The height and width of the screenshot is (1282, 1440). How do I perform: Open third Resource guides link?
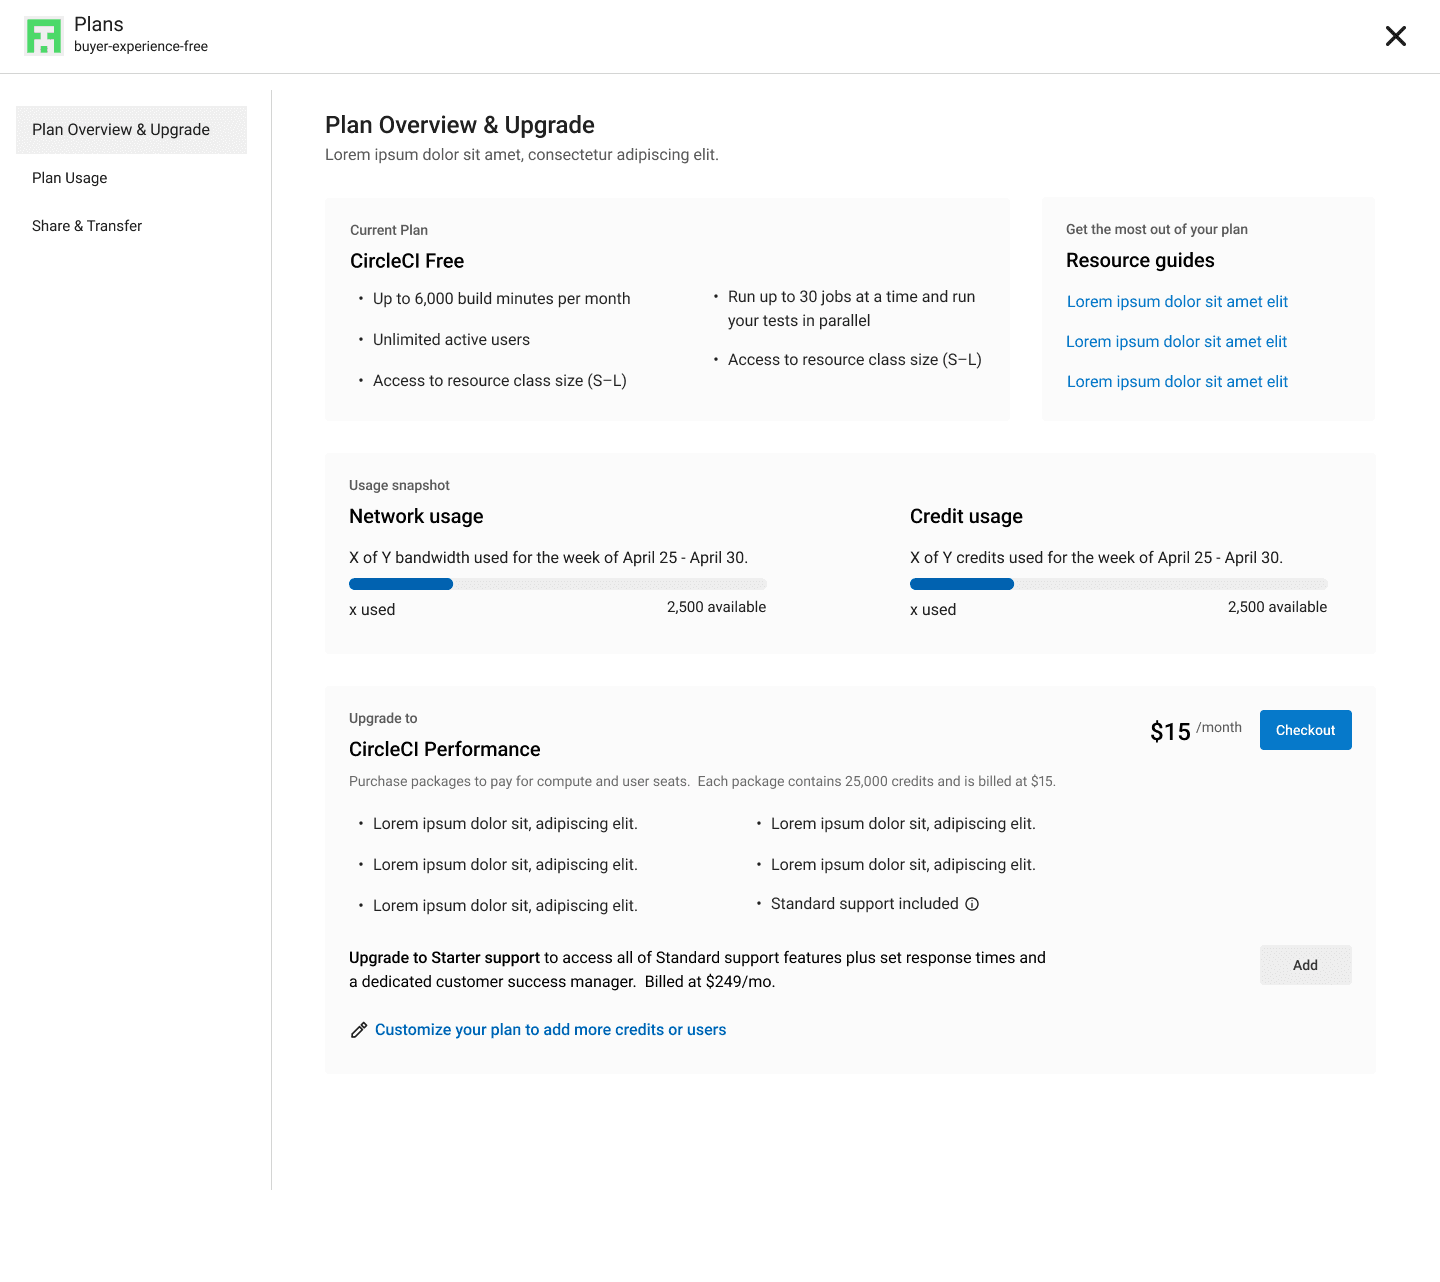1177,382
